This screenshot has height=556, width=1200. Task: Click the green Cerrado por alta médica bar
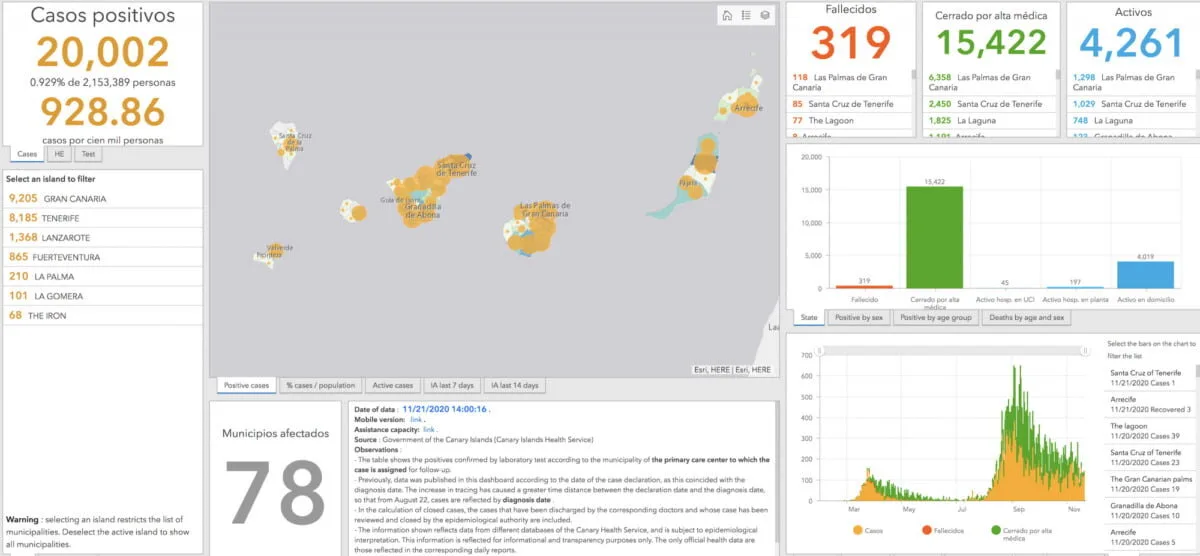[x=936, y=238]
